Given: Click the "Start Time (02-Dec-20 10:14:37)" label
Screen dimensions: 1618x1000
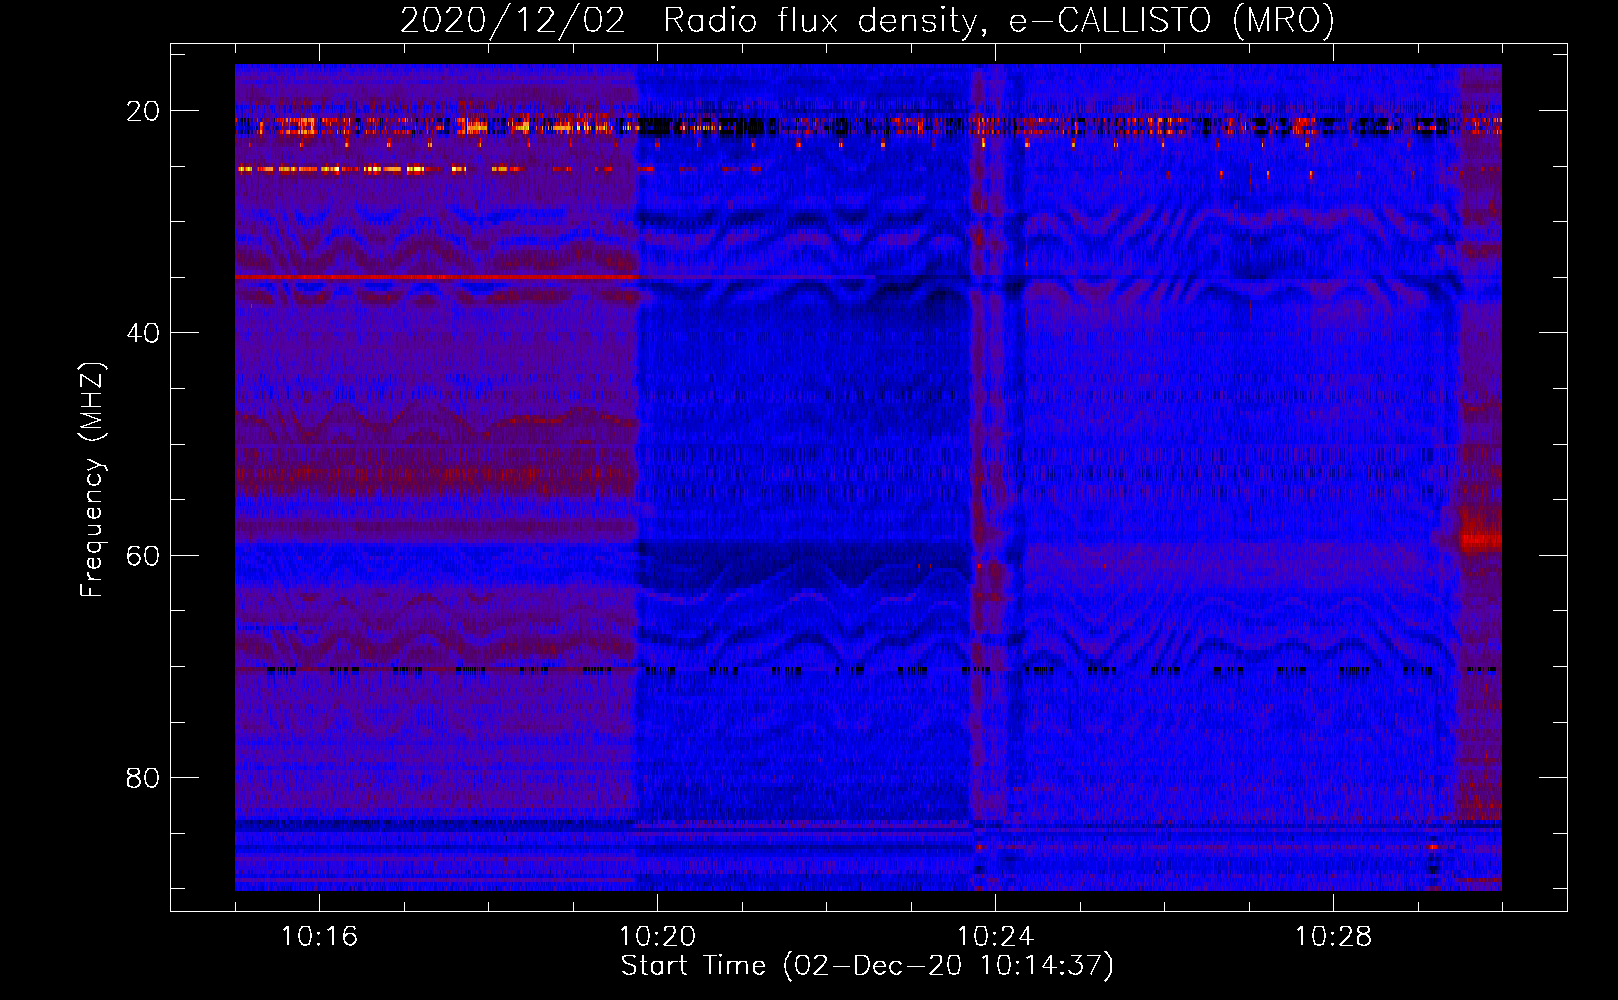Looking at the screenshot, I should click(x=867, y=966).
